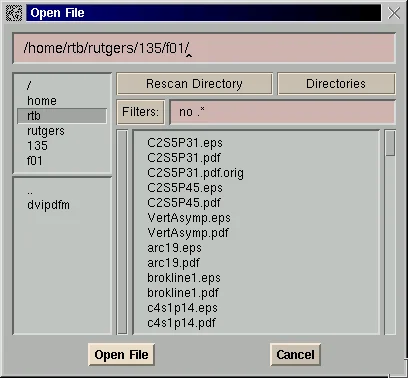Click the Filters: button
The image size is (408, 378).
[140, 112]
